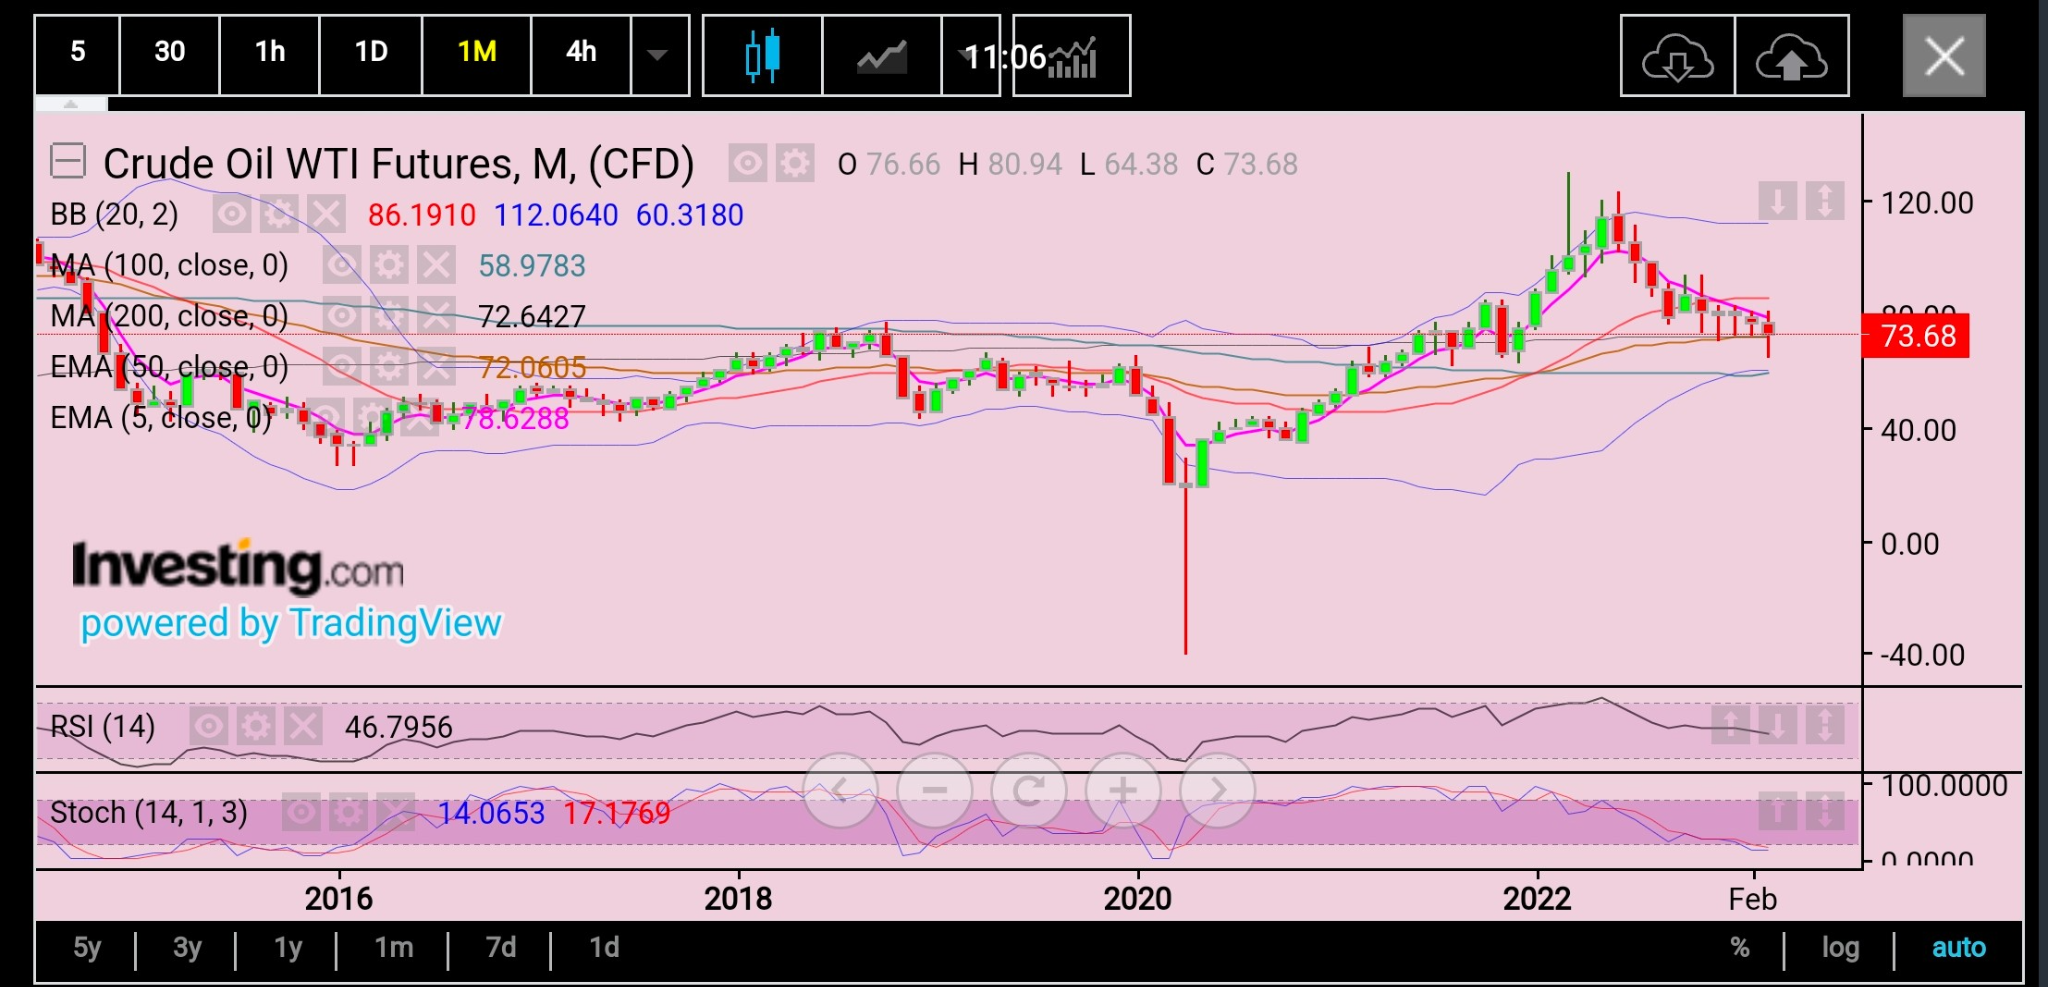Set range to 1y
Viewport: 2048px width, 987px height.
288,948
